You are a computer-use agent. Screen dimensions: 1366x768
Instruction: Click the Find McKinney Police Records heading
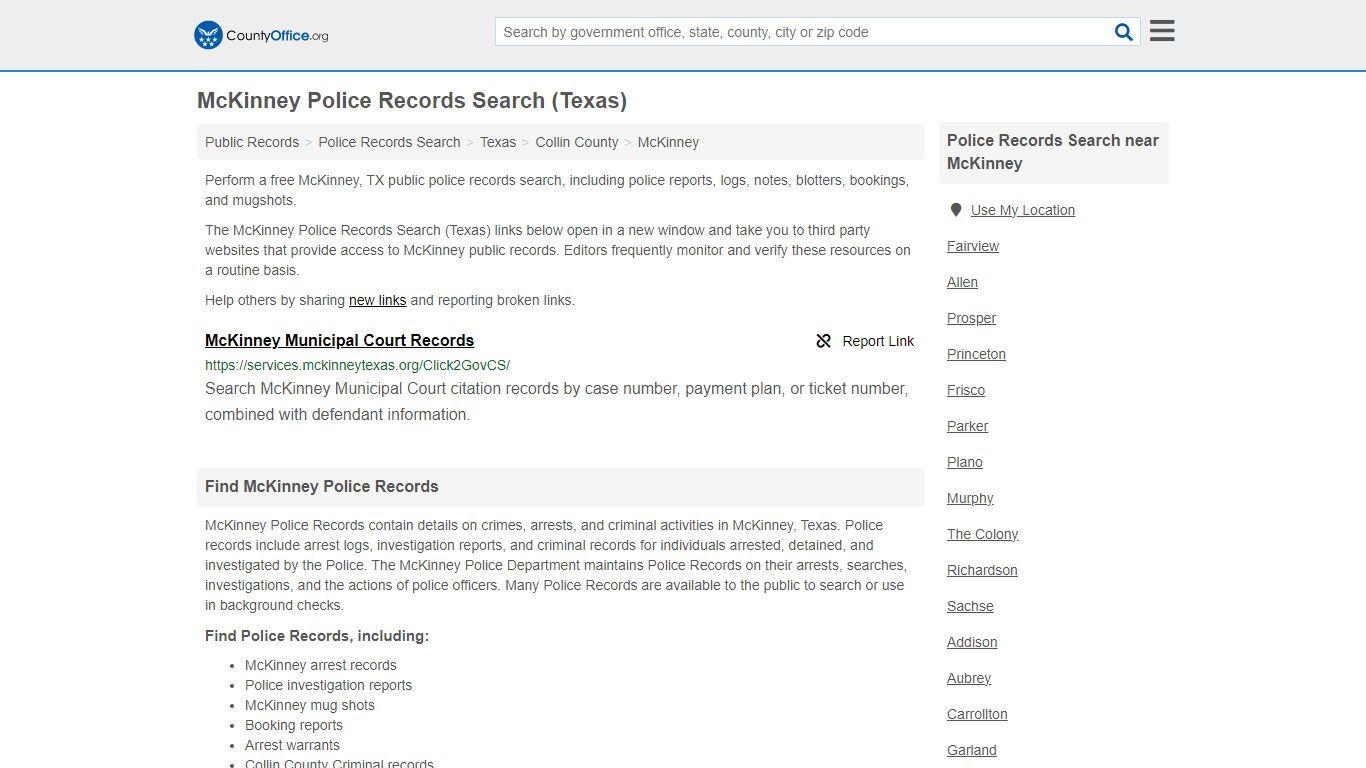point(322,486)
